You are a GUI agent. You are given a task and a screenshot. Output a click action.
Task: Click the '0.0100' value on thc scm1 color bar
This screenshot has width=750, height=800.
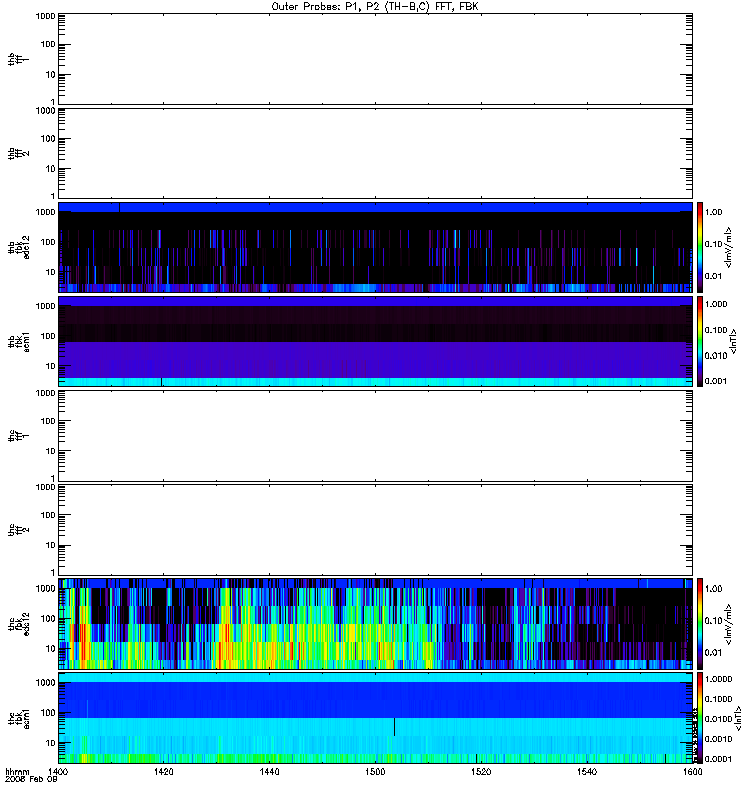(718, 719)
